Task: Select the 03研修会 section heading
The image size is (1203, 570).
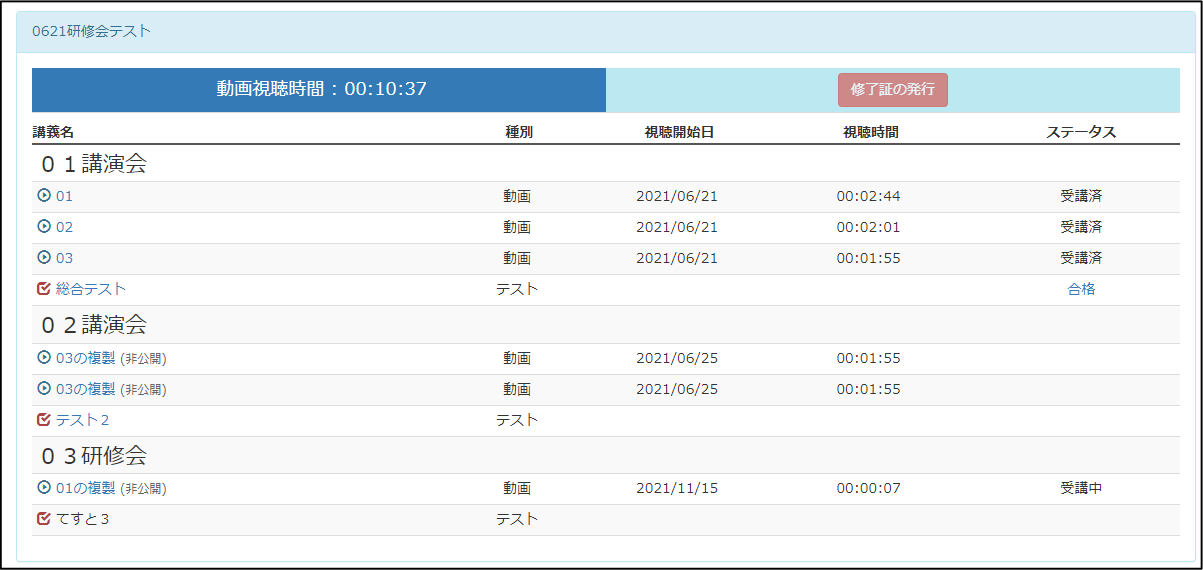Action: 94,456
